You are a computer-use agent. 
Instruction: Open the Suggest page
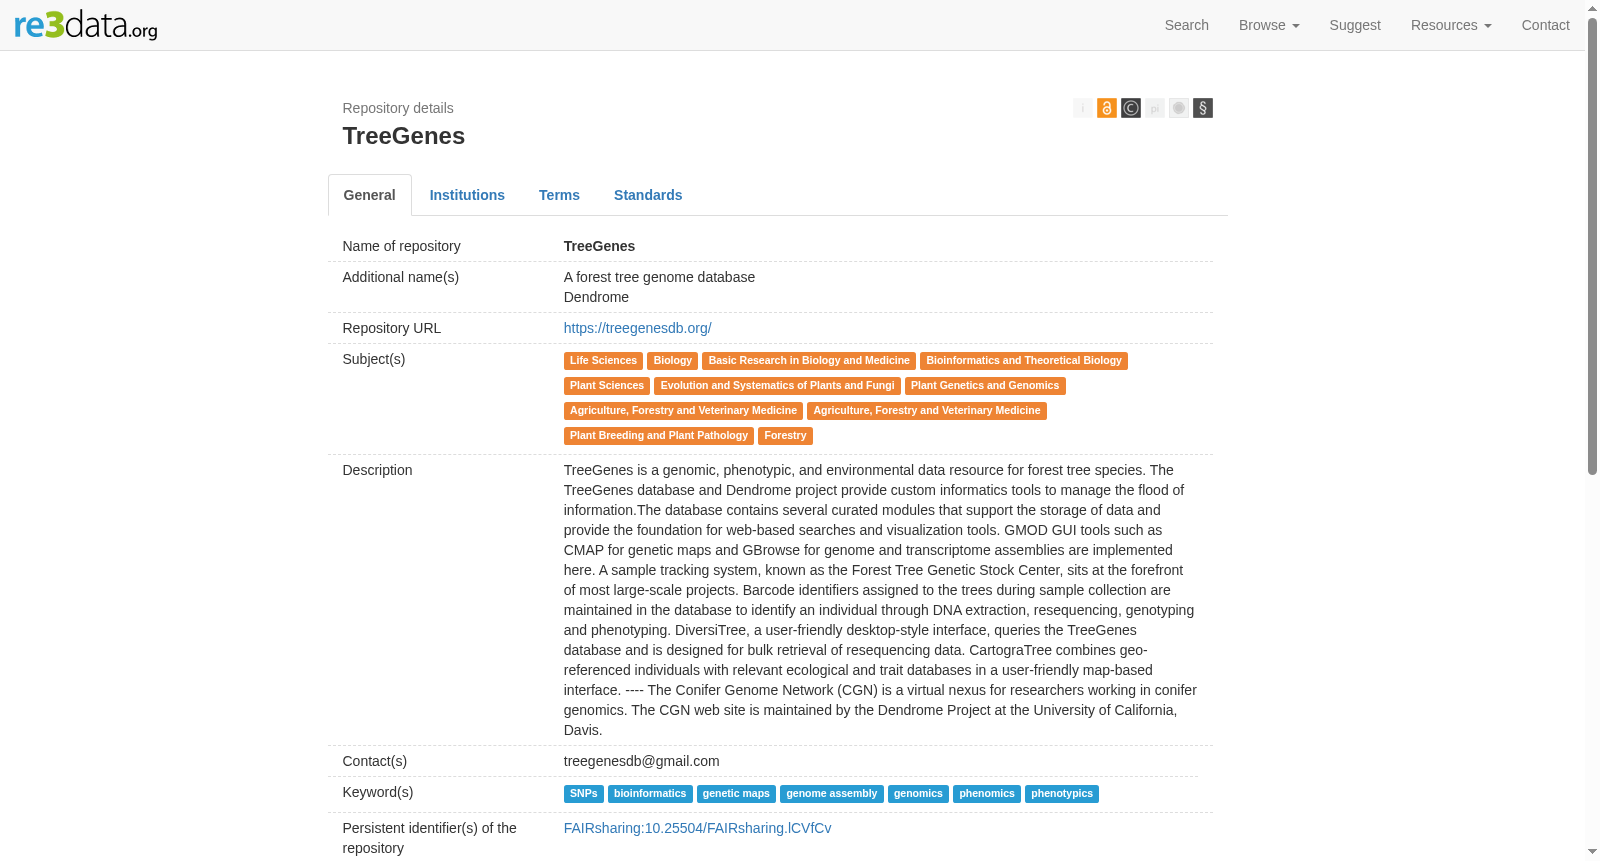(x=1355, y=25)
